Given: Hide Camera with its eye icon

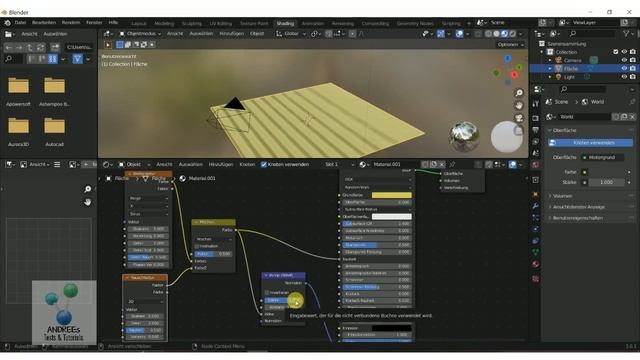Looking at the screenshot, I should [x=624, y=60].
